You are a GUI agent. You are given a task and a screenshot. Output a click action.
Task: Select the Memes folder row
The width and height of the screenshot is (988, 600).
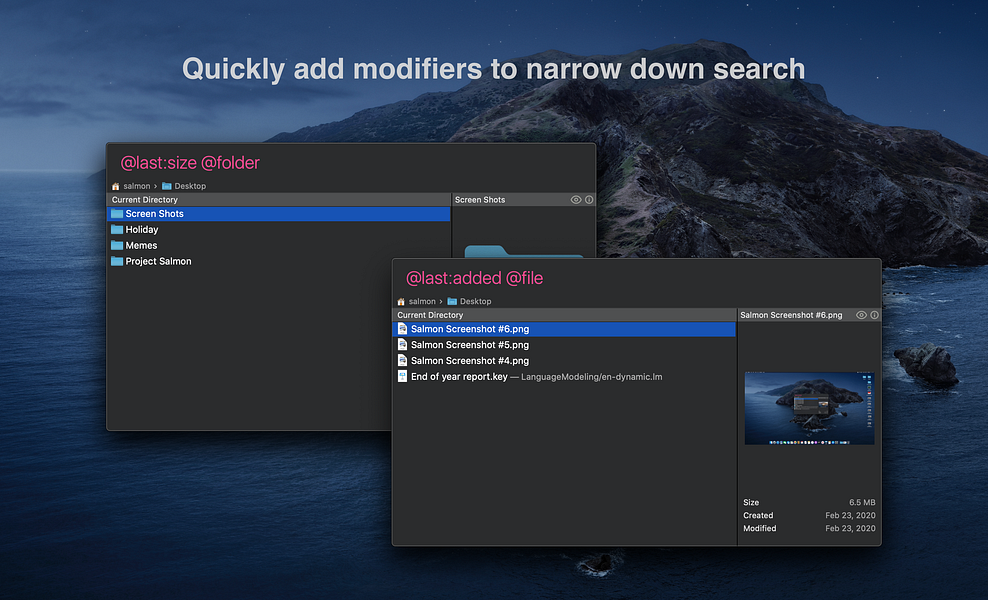tap(279, 245)
